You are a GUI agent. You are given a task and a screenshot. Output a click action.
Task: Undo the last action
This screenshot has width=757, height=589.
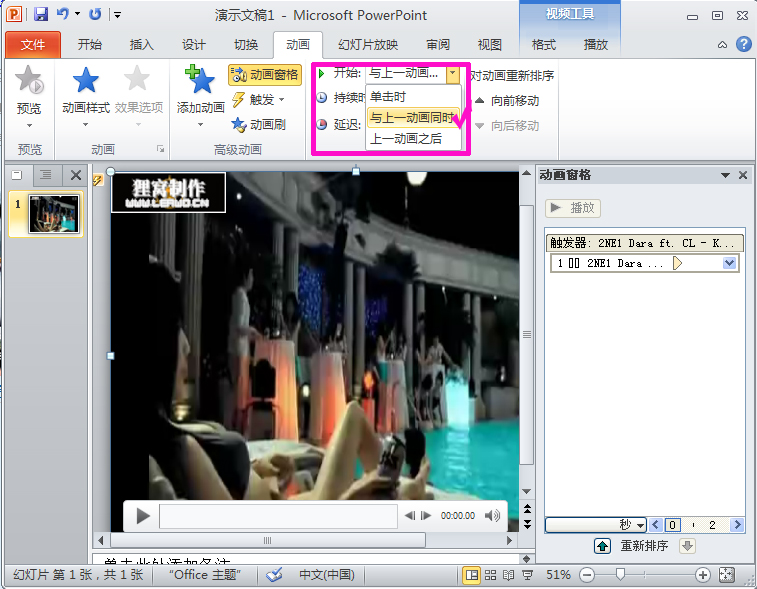coord(63,14)
